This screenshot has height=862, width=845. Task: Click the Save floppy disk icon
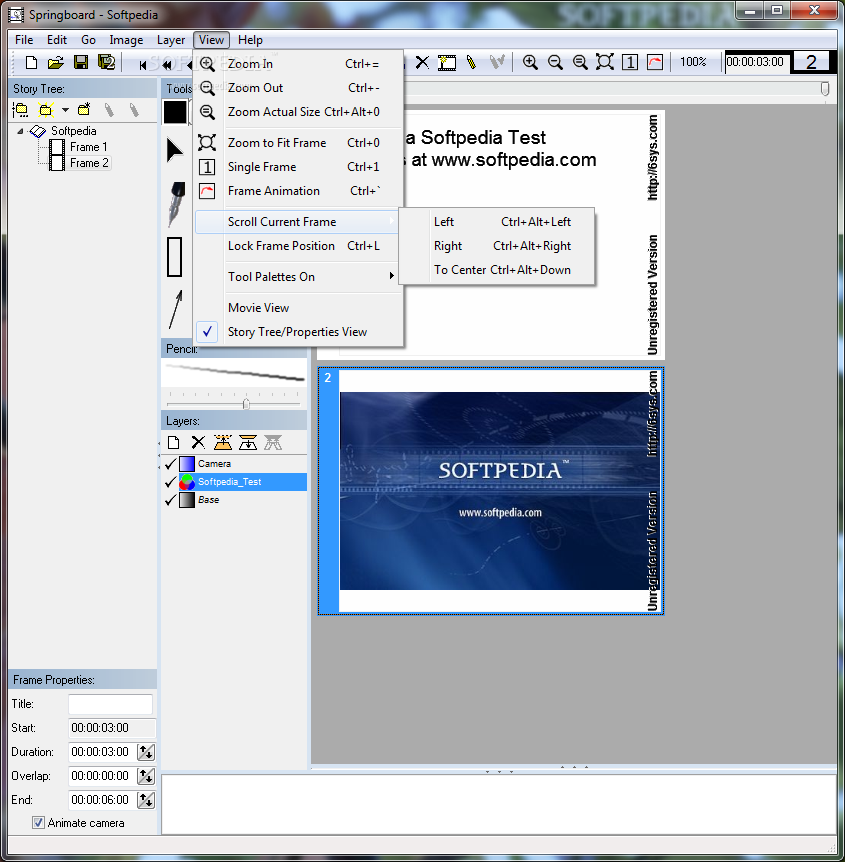coord(81,63)
